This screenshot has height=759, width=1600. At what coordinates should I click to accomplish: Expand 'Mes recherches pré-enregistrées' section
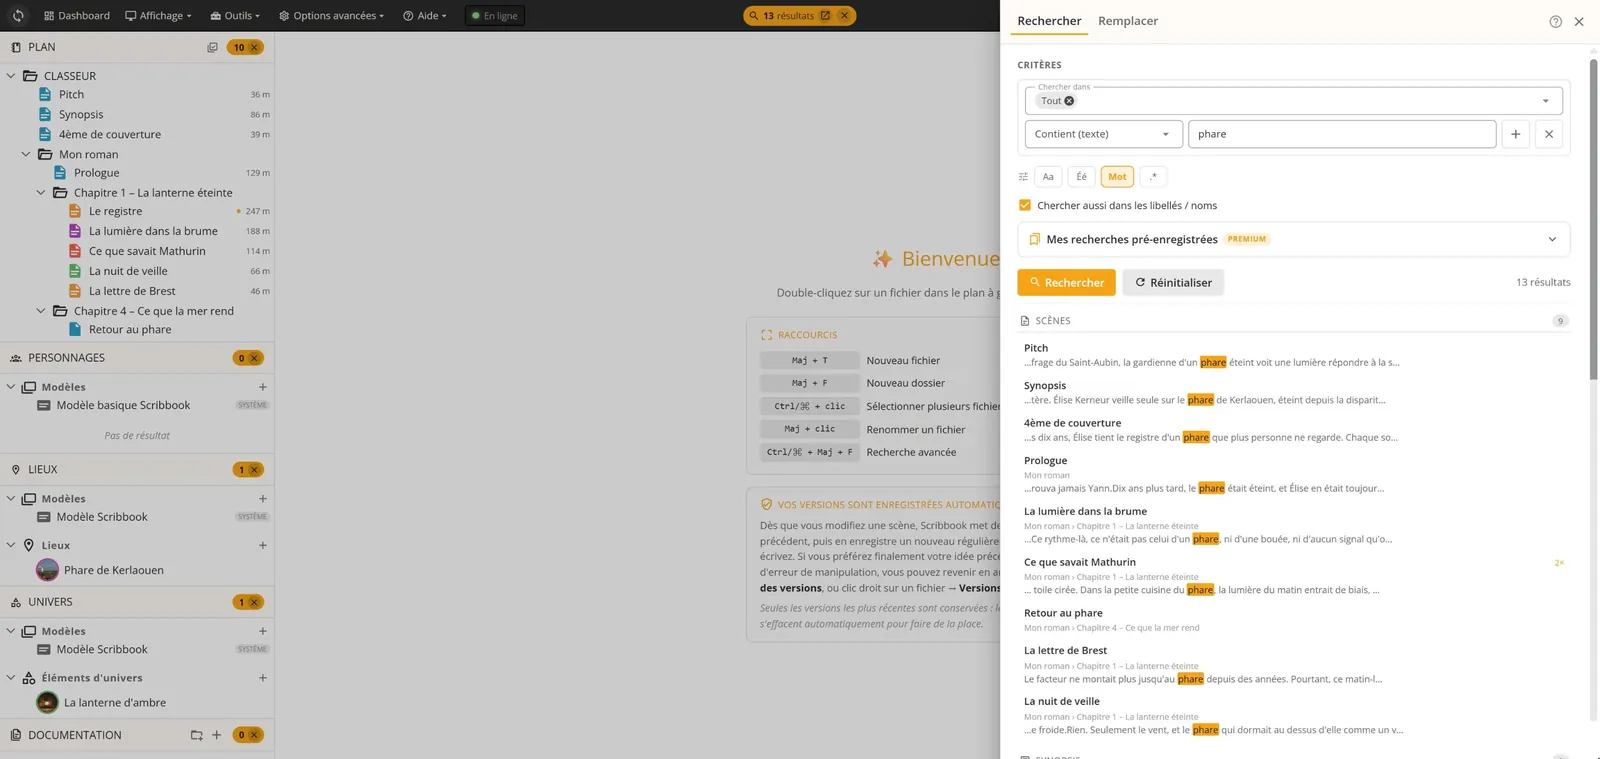click(x=1293, y=239)
